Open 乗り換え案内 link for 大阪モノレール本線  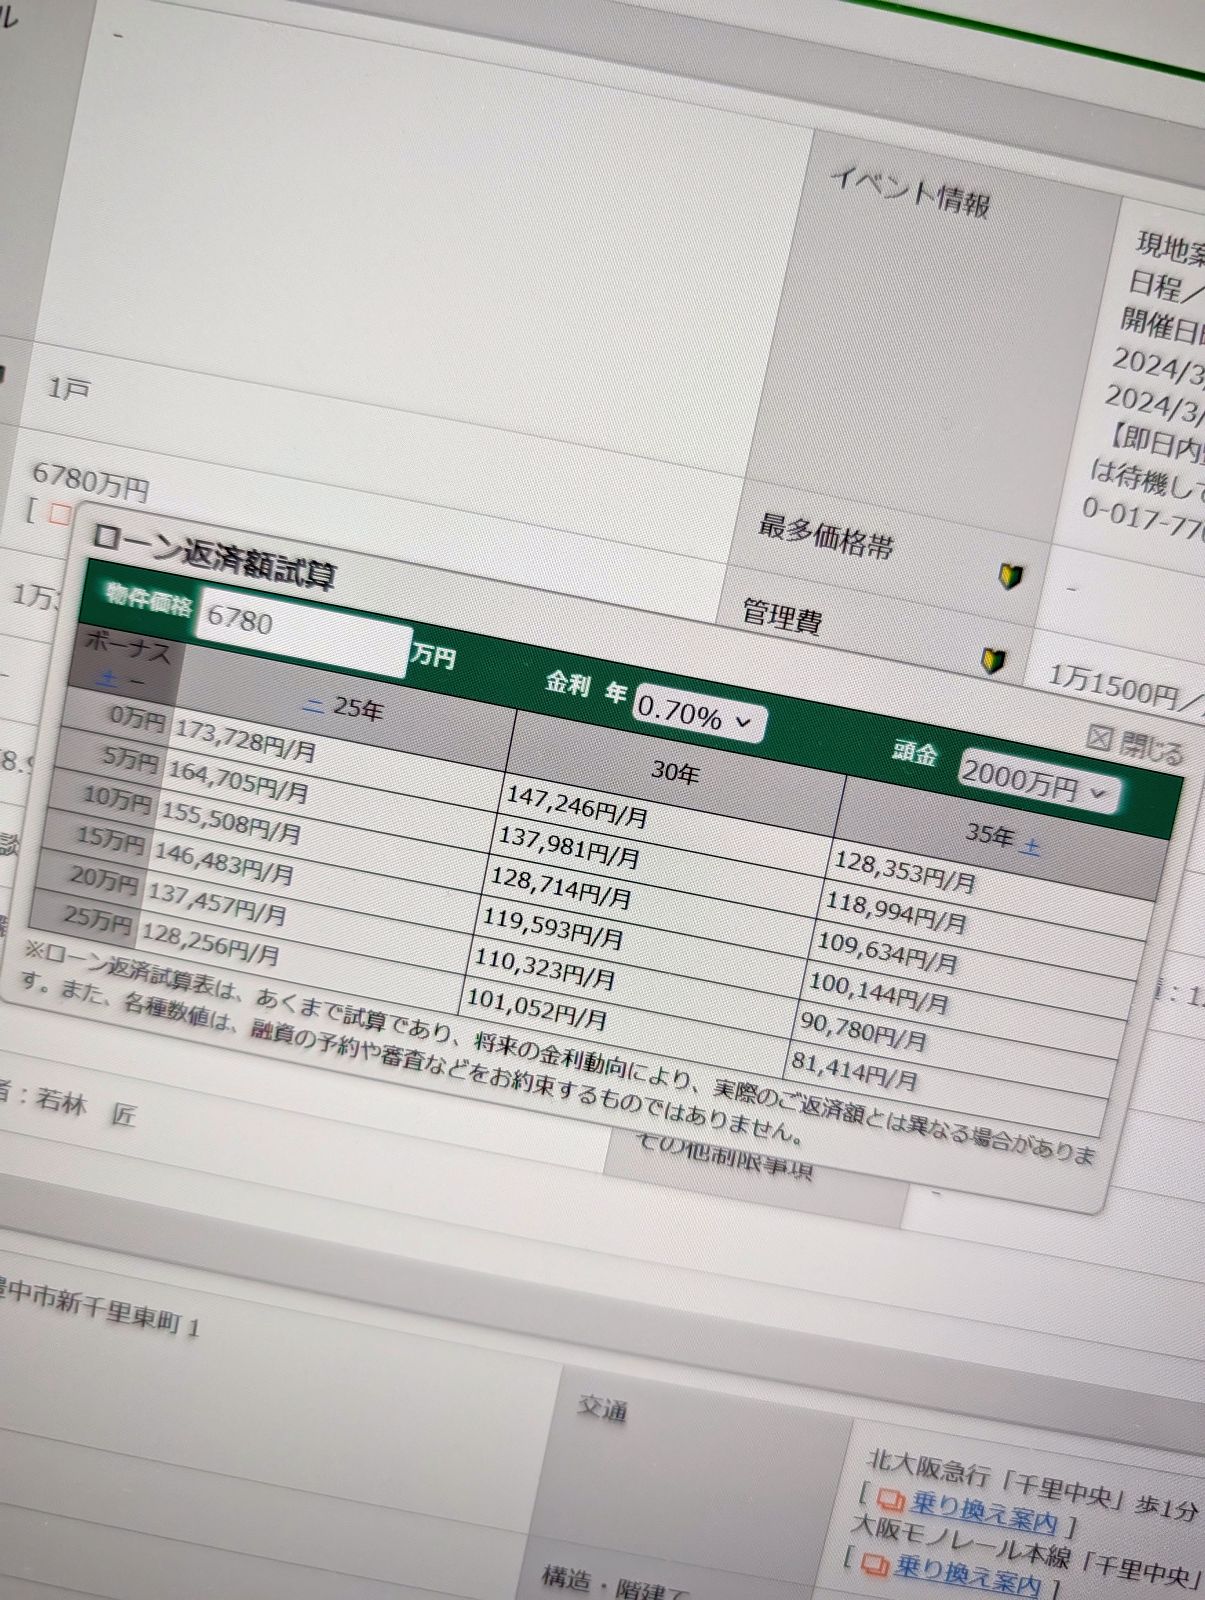[968, 1575]
